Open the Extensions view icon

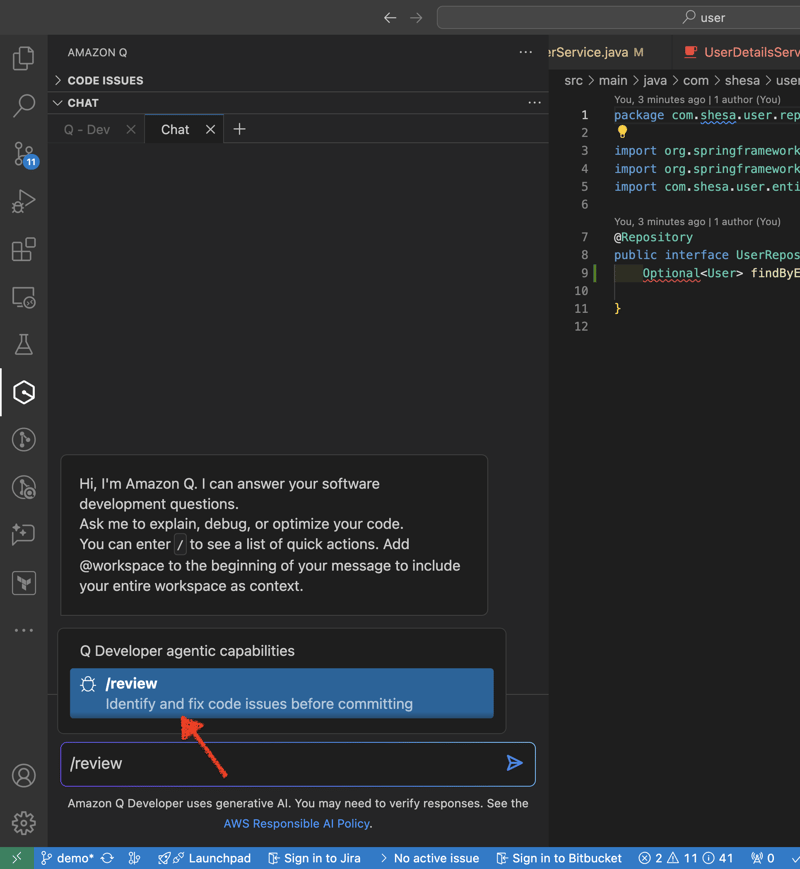tap(24, 249)
